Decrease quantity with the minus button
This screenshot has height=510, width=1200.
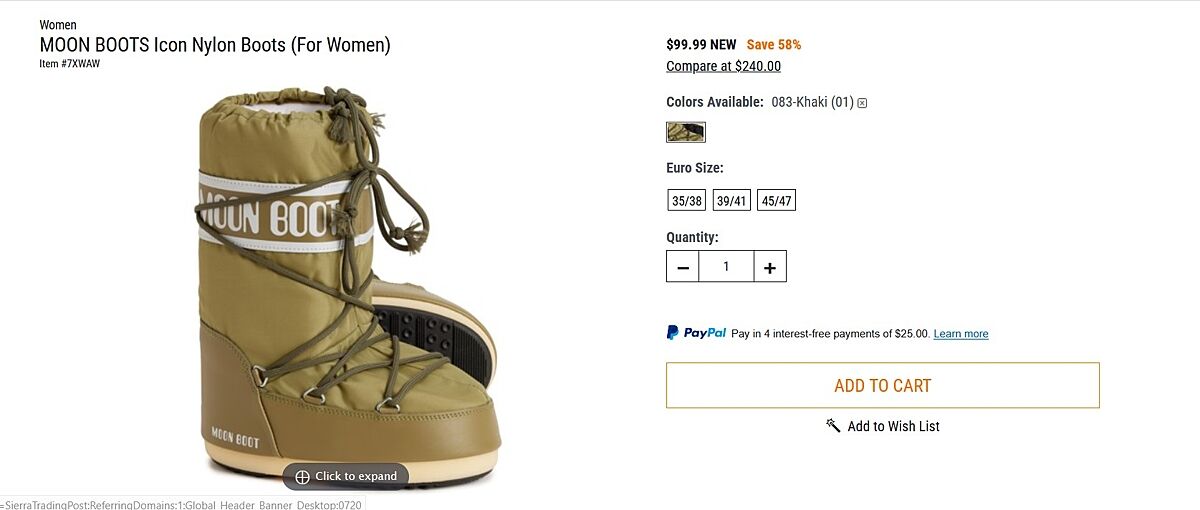coord(683,267)
